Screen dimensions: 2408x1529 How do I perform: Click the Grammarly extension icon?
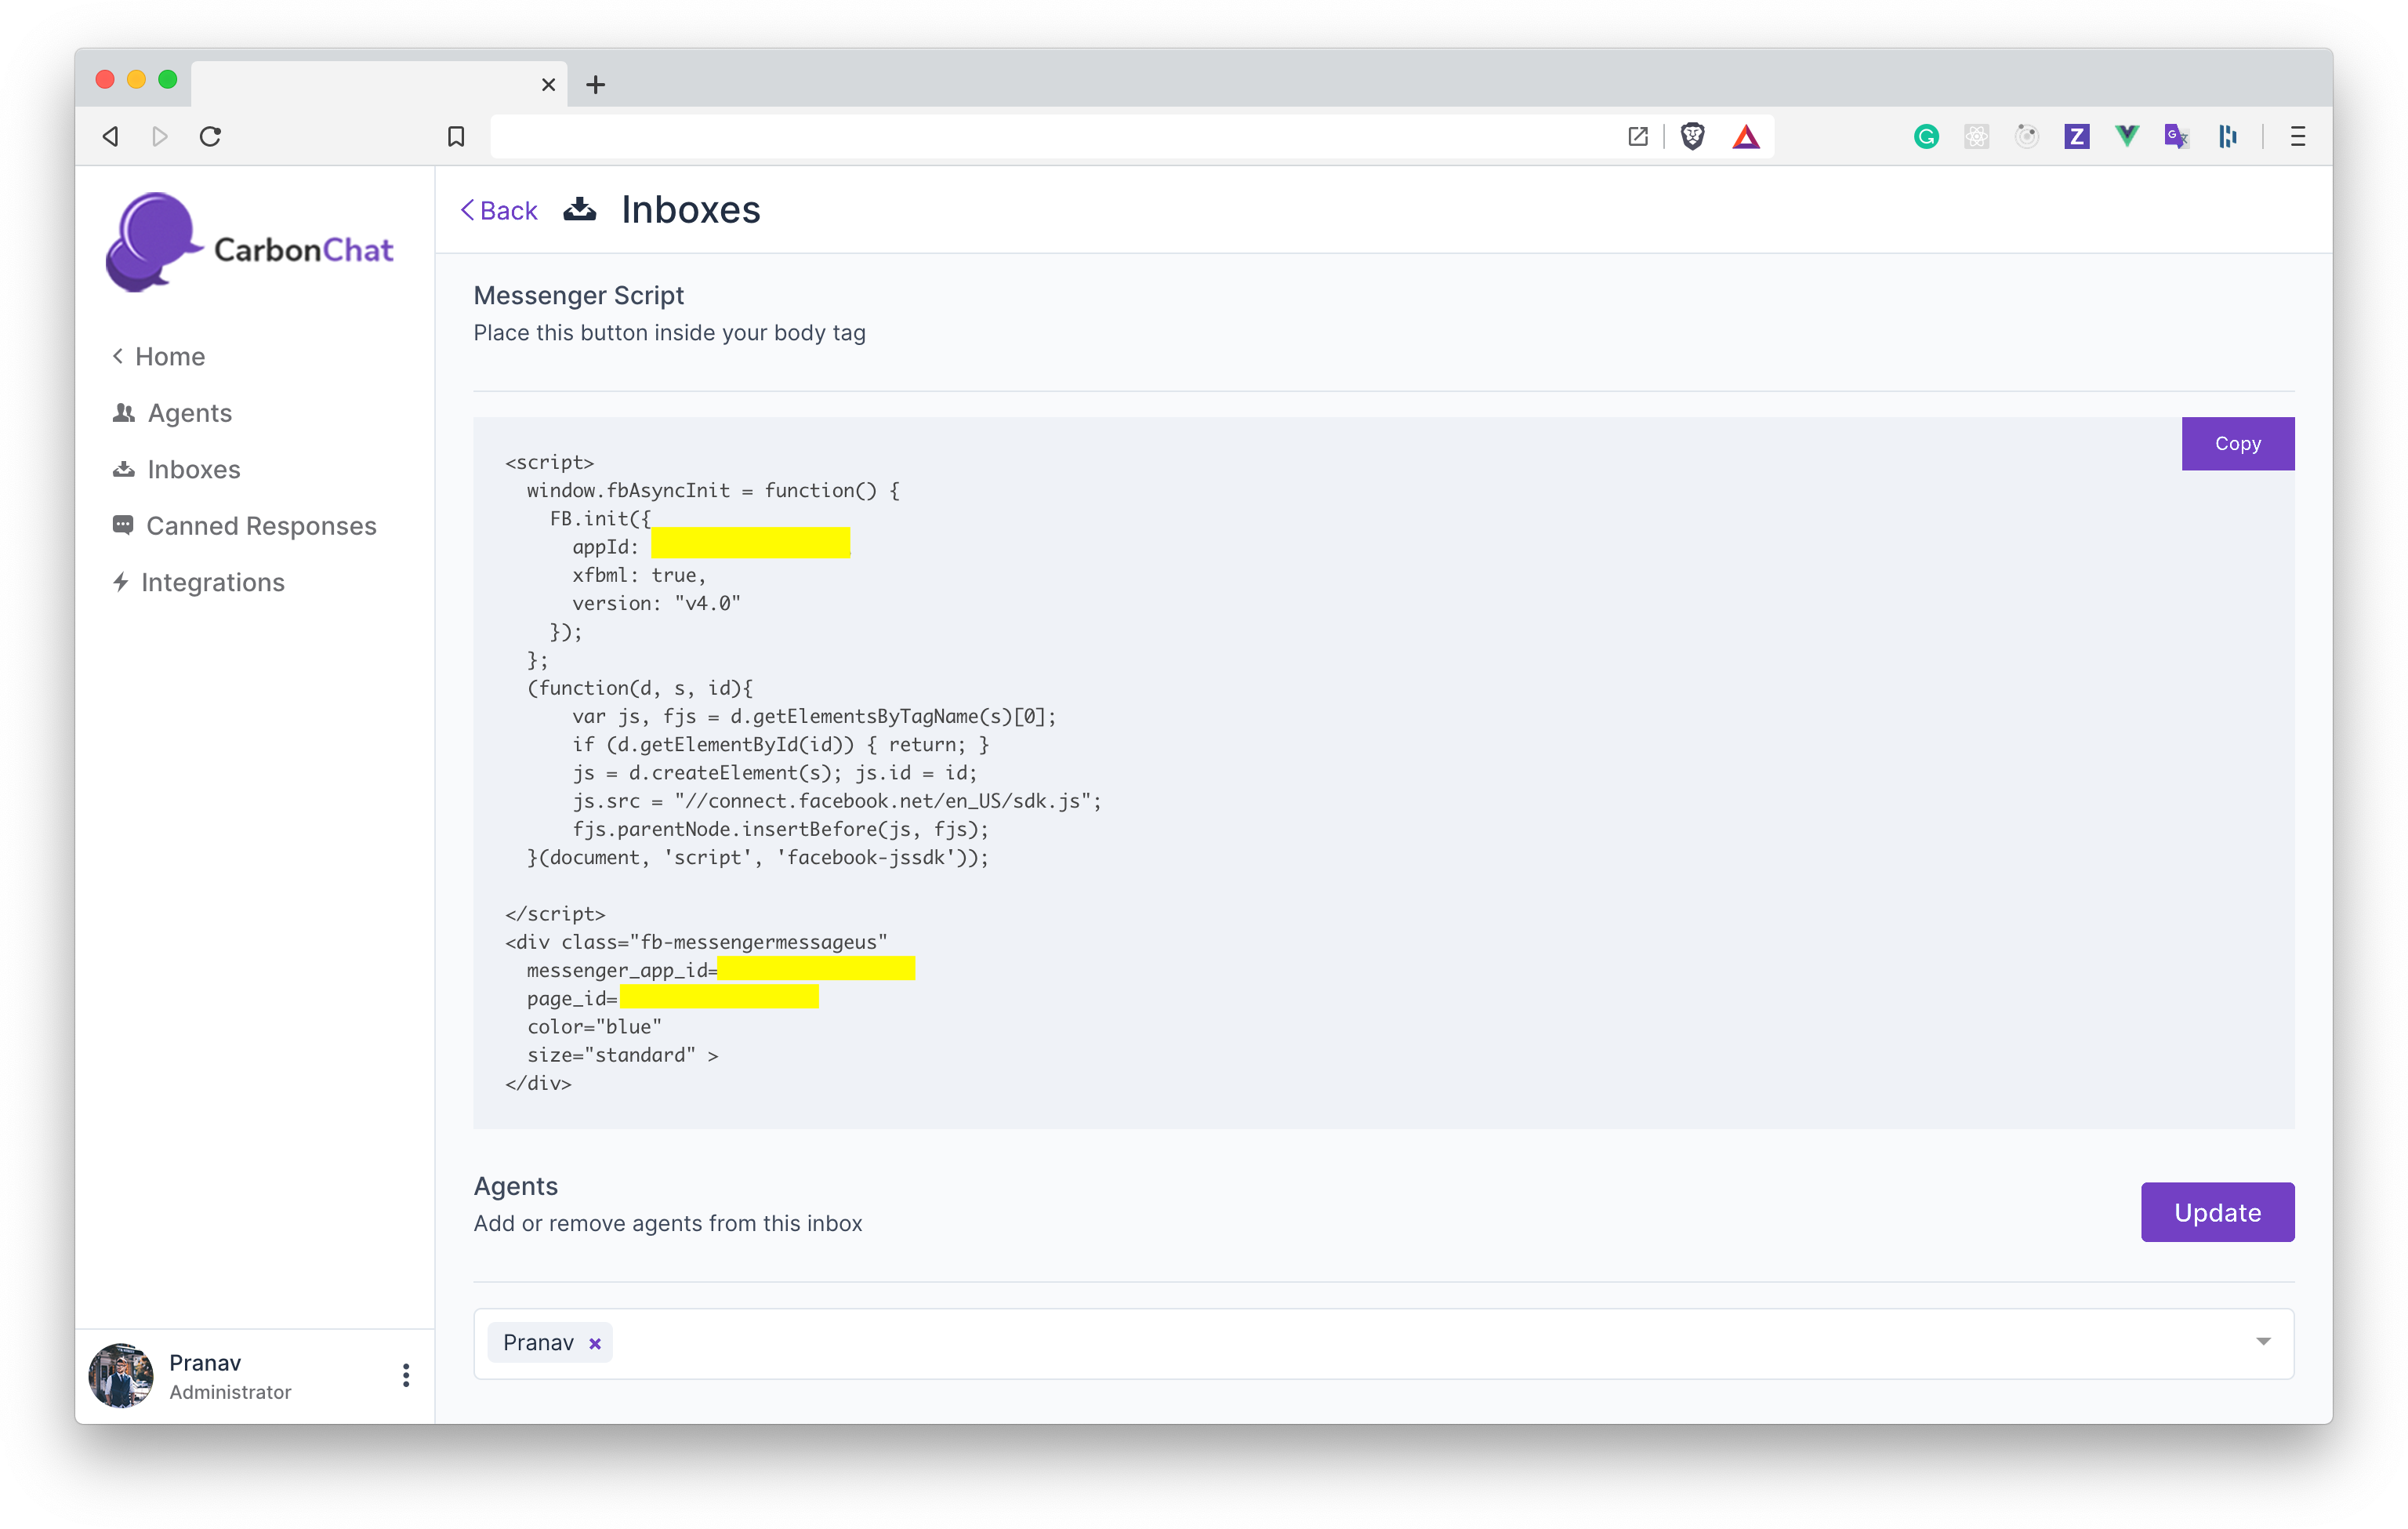click(1926, 136)
